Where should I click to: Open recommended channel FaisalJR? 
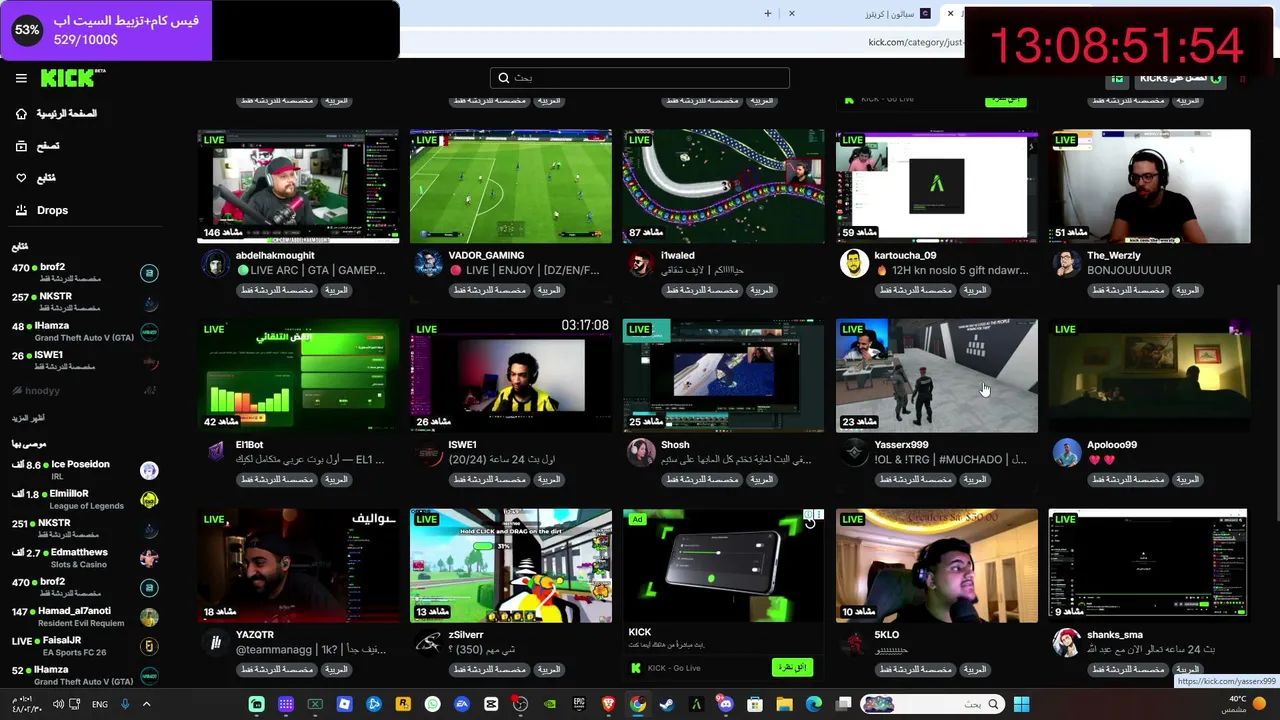(x=85, y=646)
